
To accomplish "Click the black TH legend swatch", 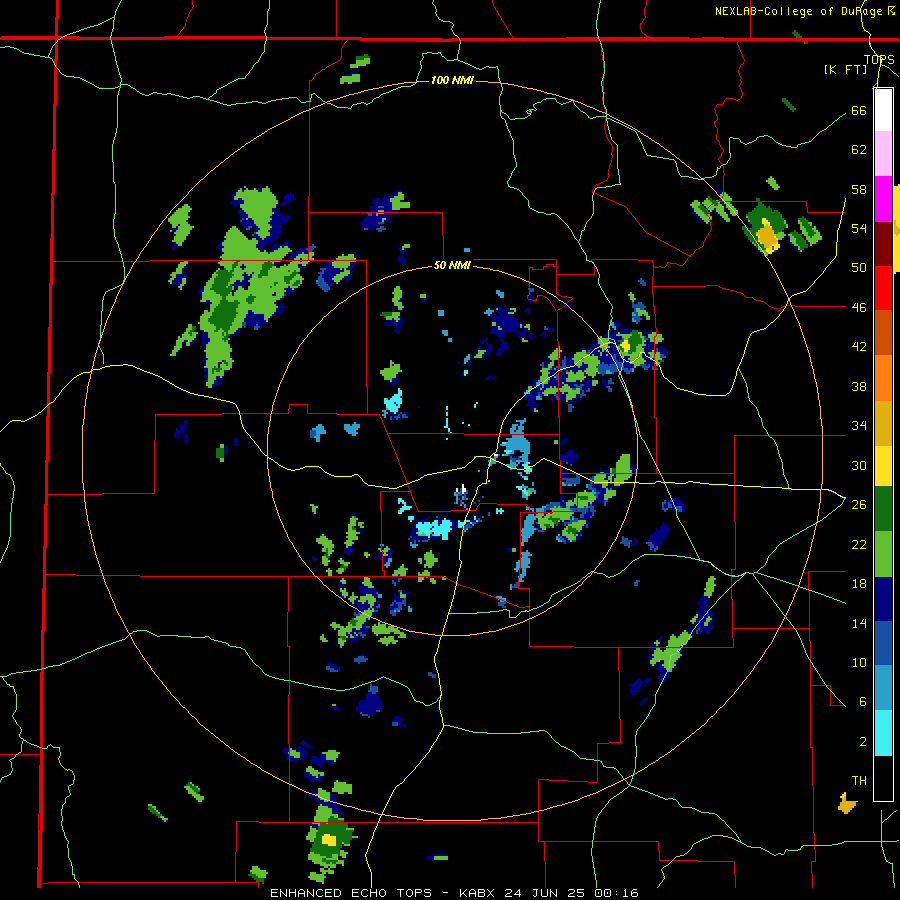I will [x=883, y=778].
